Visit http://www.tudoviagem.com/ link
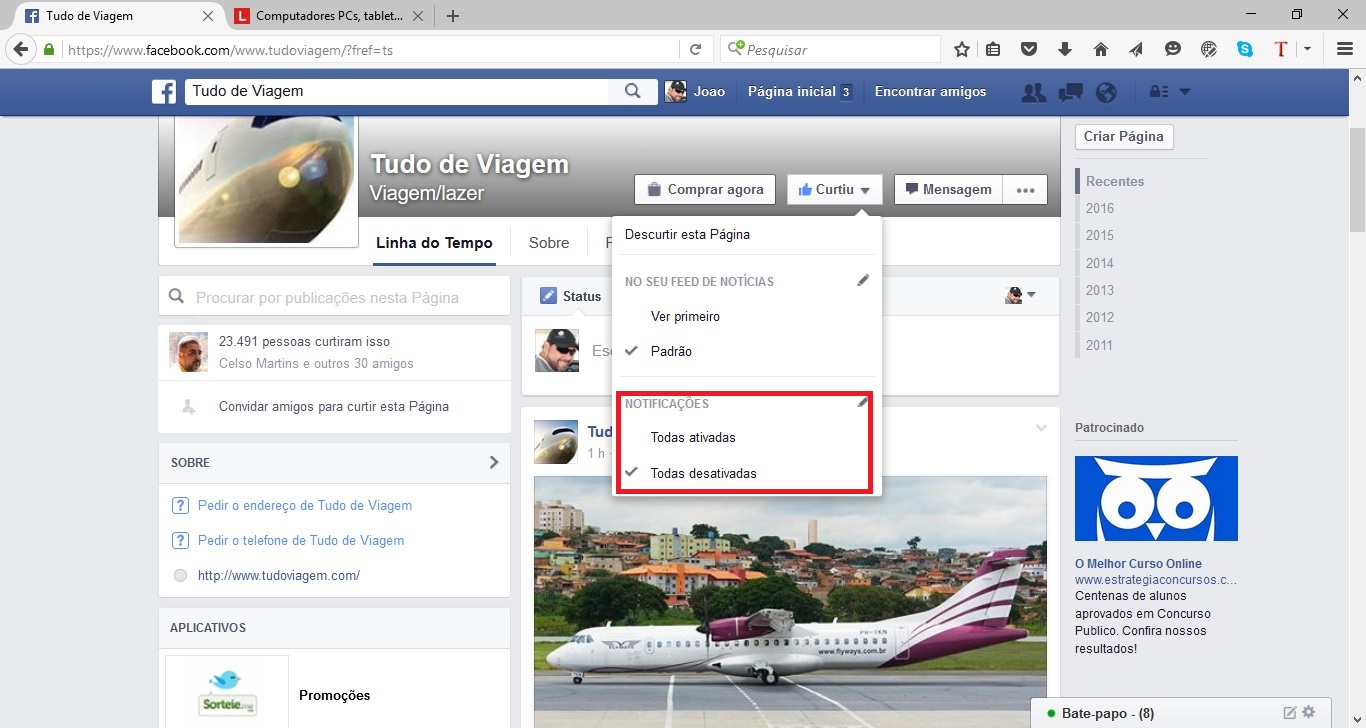Image resolution: width=1366 pixels, height=728 pixels. pos(279,575)
